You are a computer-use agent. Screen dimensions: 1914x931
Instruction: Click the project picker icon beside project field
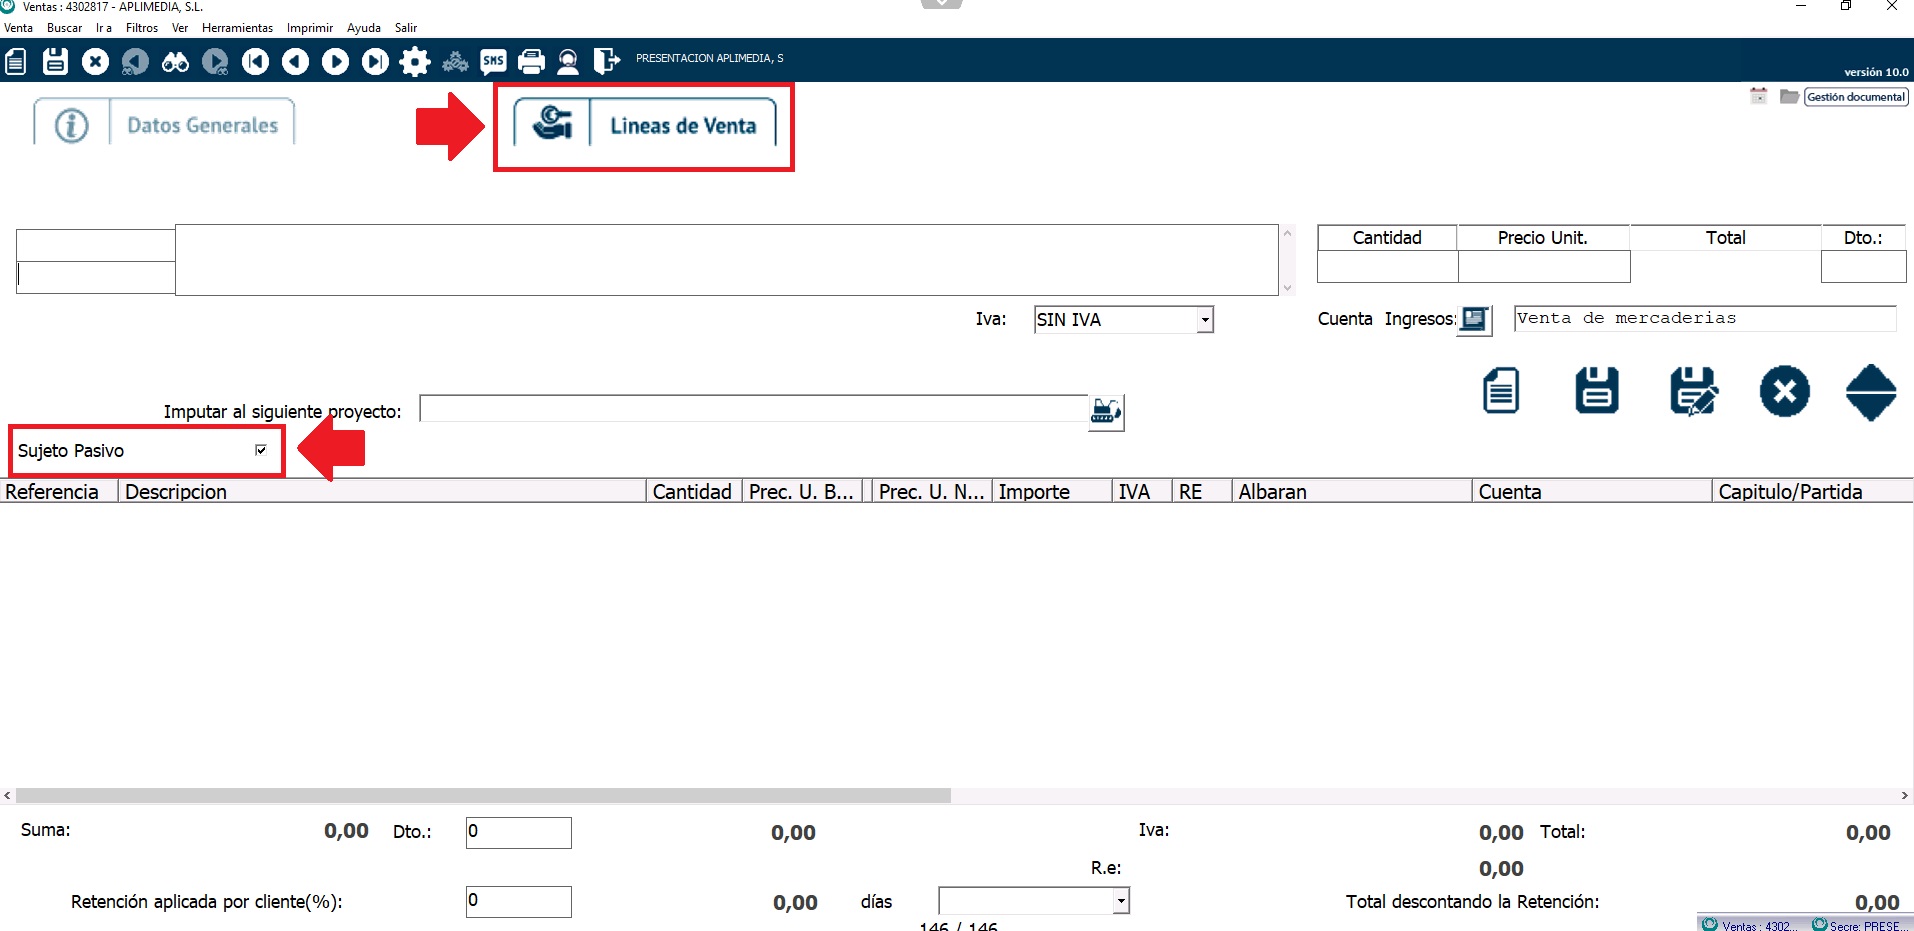click(x=1106, y=411)
